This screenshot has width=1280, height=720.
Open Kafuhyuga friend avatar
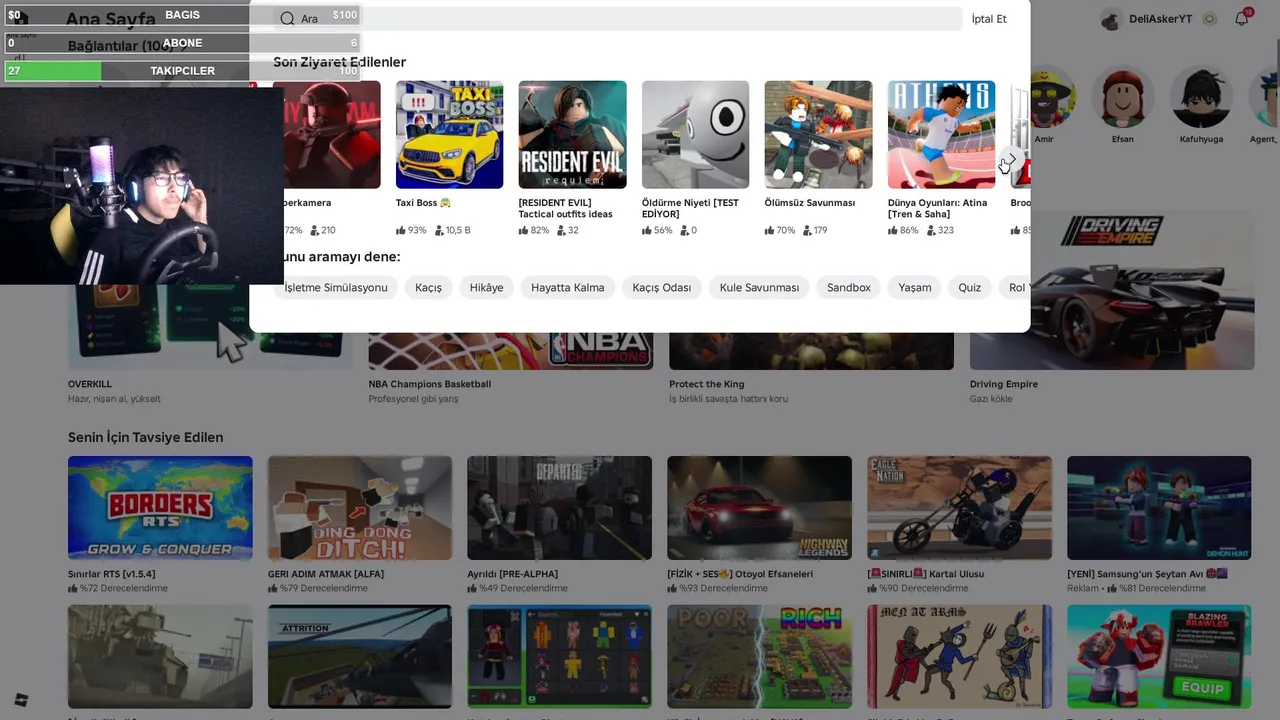(x=1201, y=97)
